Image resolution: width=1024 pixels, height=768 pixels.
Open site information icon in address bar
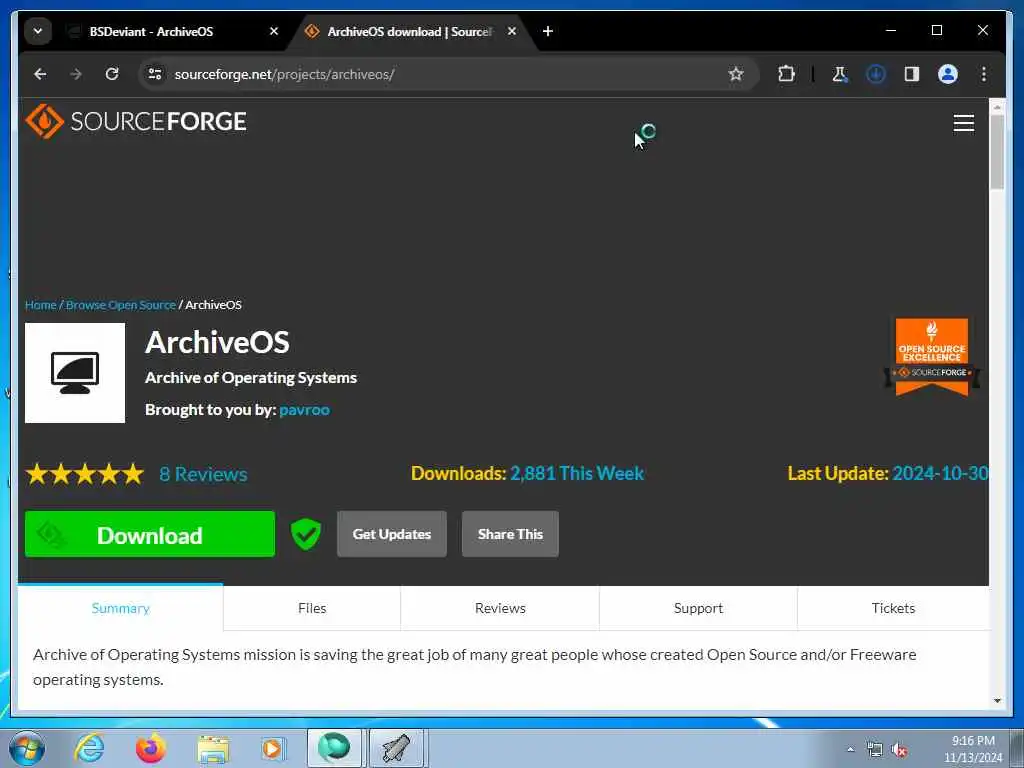[155, 74]
